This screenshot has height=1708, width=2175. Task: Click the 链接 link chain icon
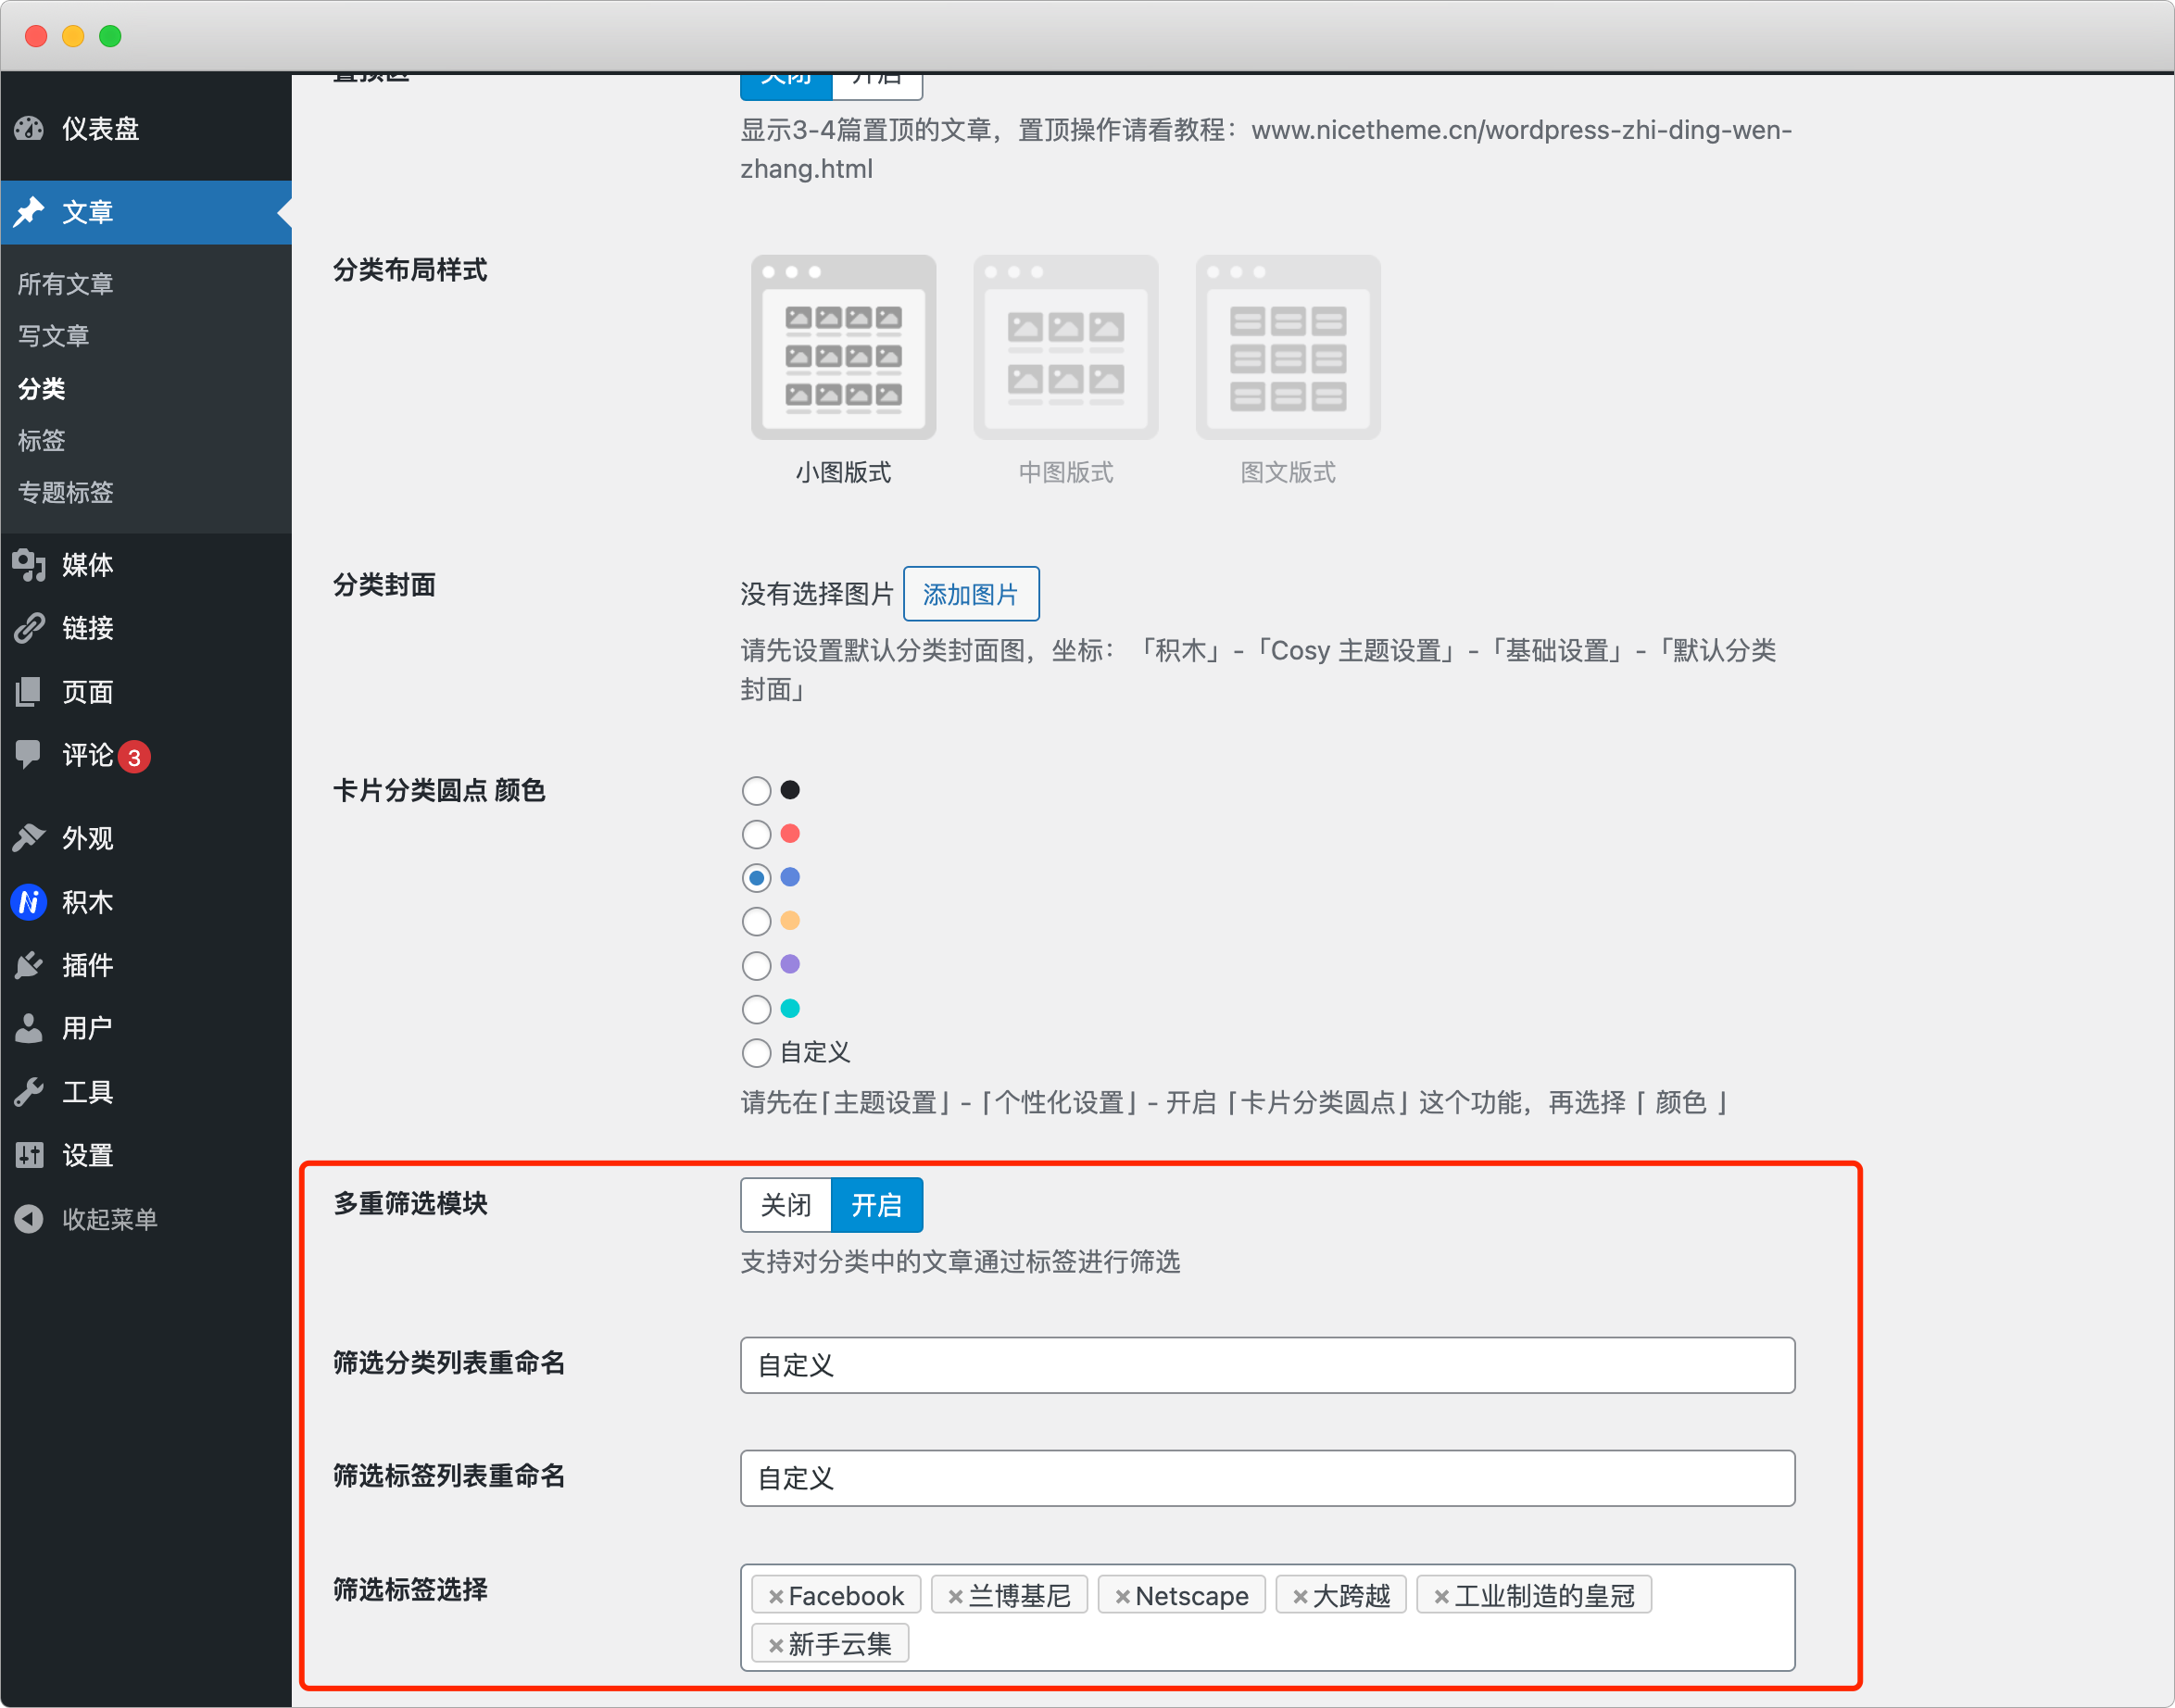[29, 628]
